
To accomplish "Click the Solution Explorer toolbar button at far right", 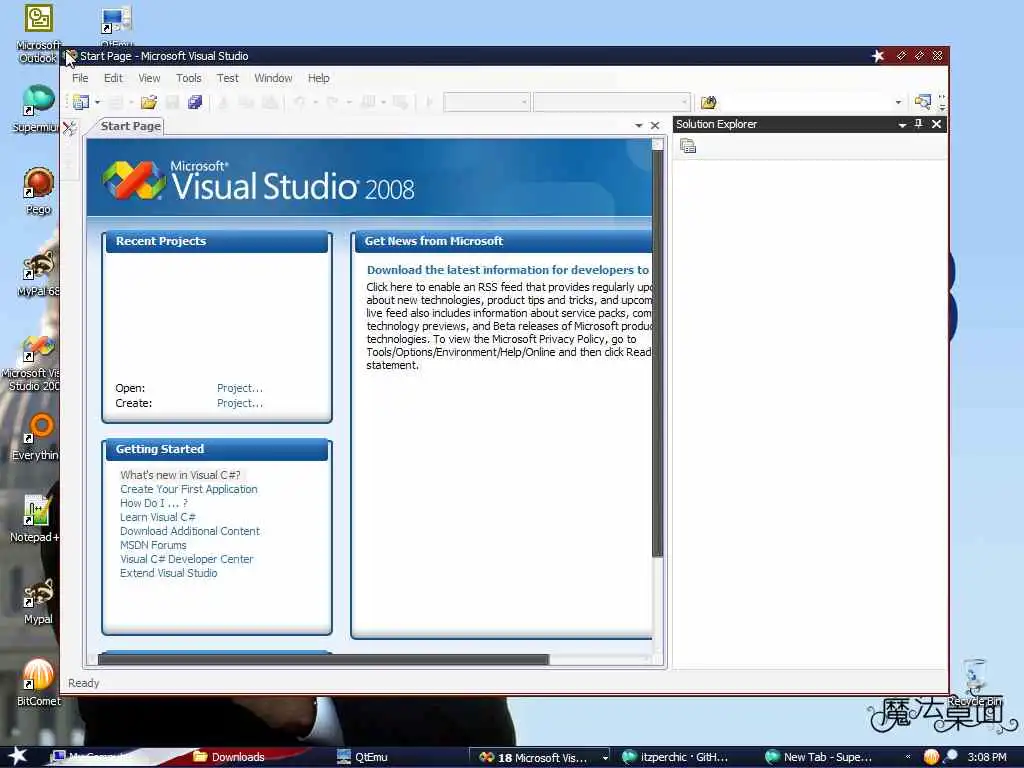I will pyautogui.click(x=923, y=102).
